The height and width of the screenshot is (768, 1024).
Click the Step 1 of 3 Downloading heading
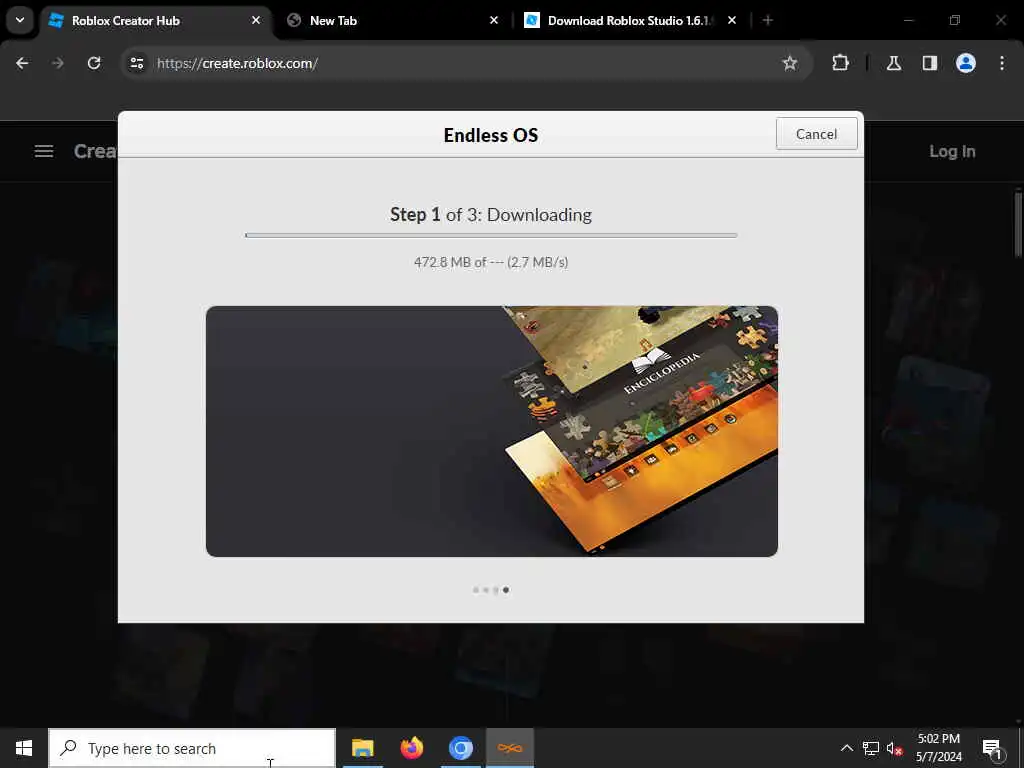click(x=491, y=215)
